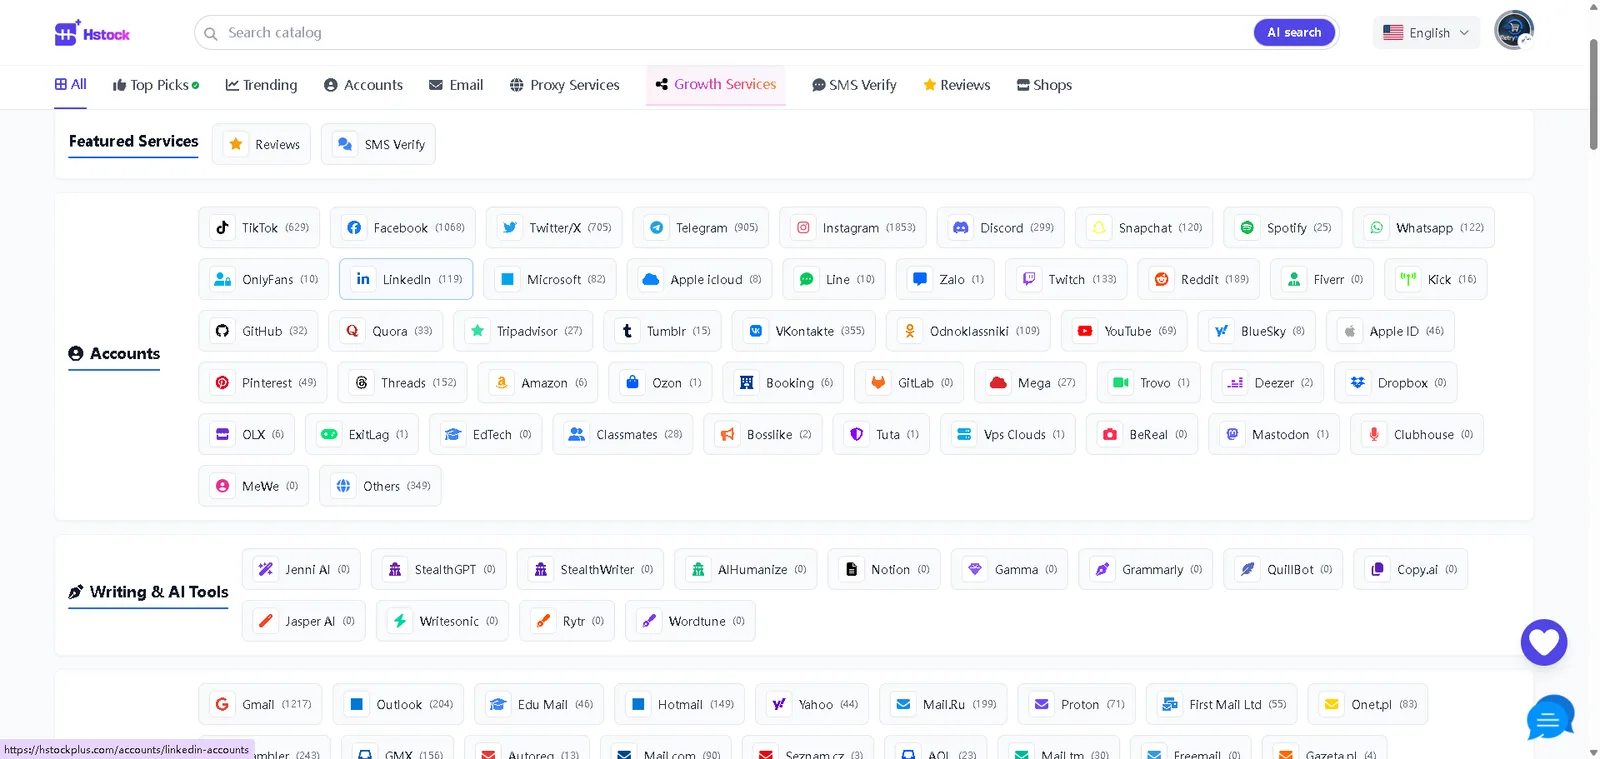Click the Spotify icon
1600x759 pixels.
[1247, 227]
